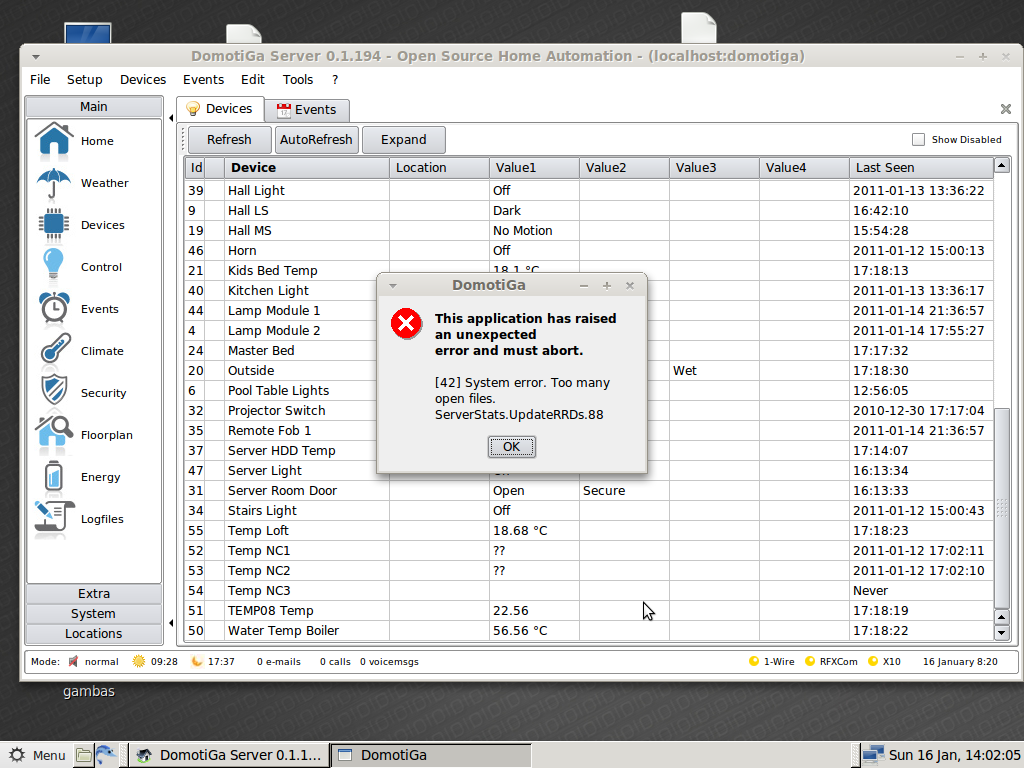1024x768 pixels.
Task: Select DomotiGa Server taskbar entry
Action: [x=229, y=755]
